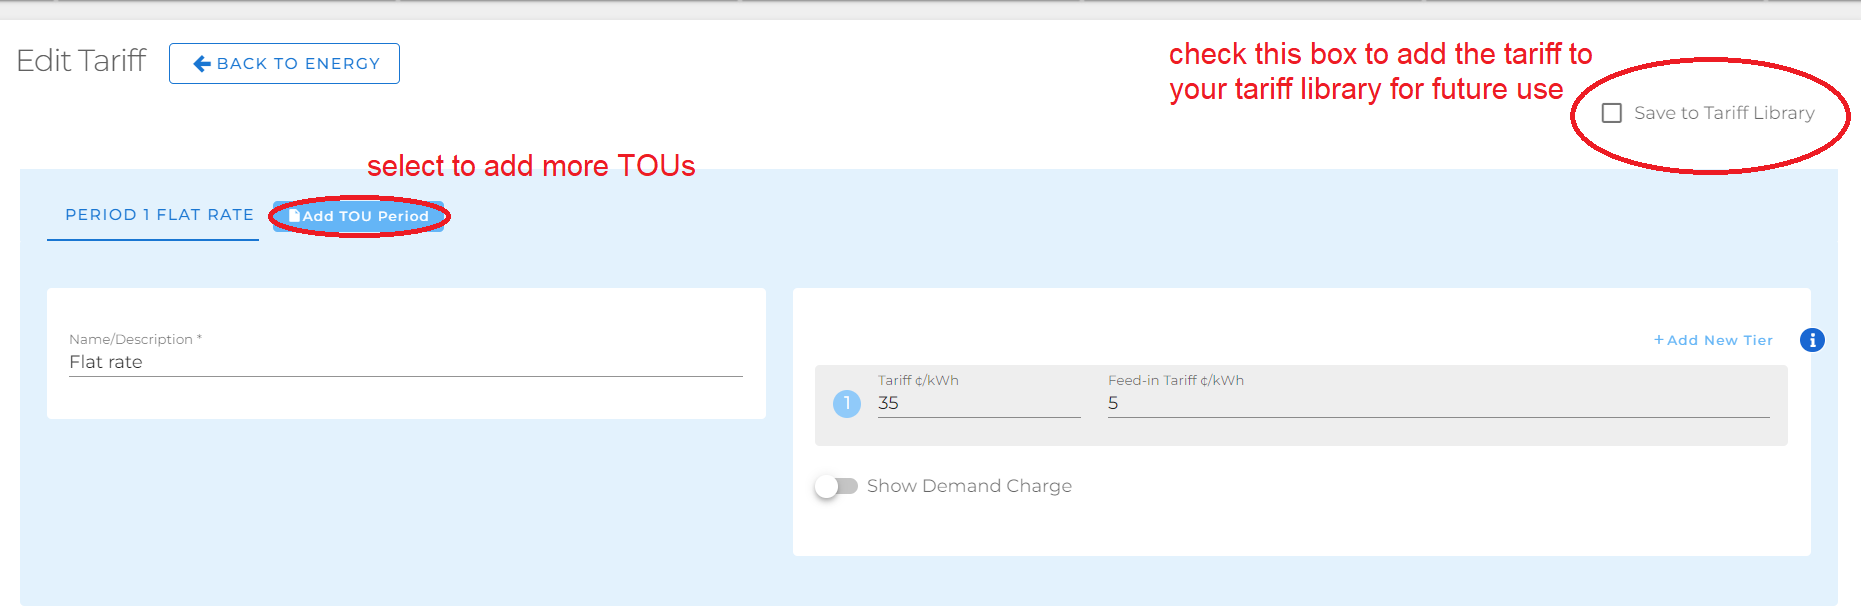The height and width of the screenshot is (612, 1861).
Task: Select the tier 1 number badge
Action: pos(846,404)
